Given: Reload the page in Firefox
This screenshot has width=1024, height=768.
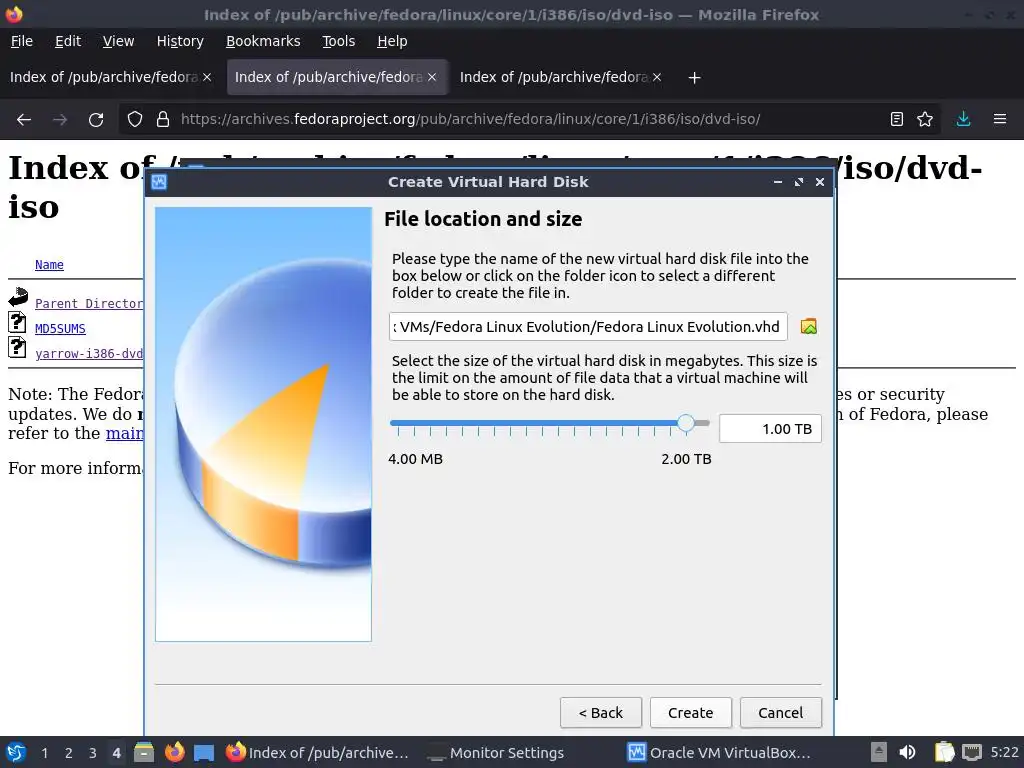Looking at the screenshot, I should click(x=96, y=120).
